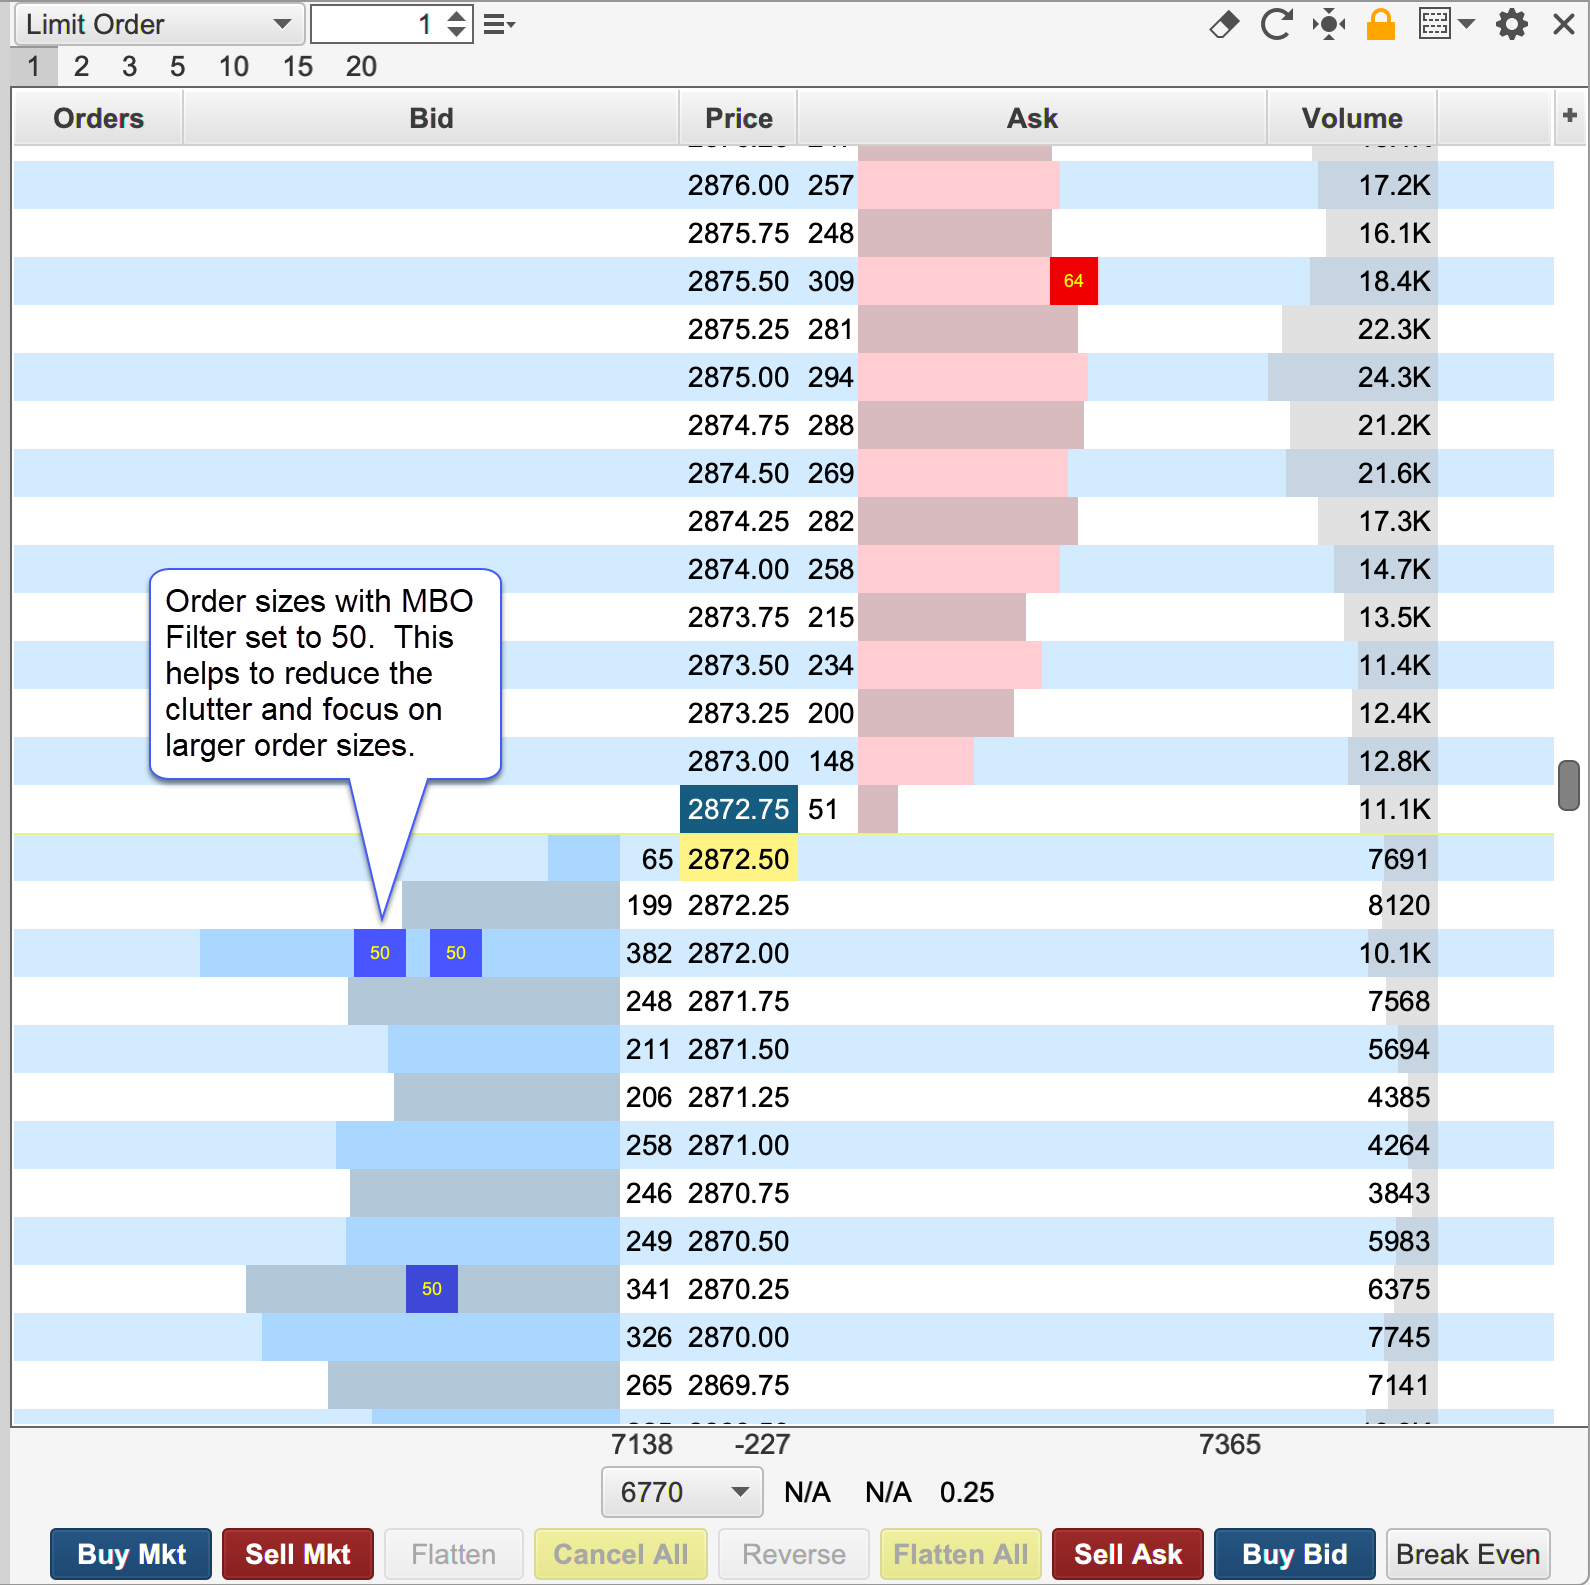Click the eraser clear icon
1590x1585 pixels.
point(1224,24)
